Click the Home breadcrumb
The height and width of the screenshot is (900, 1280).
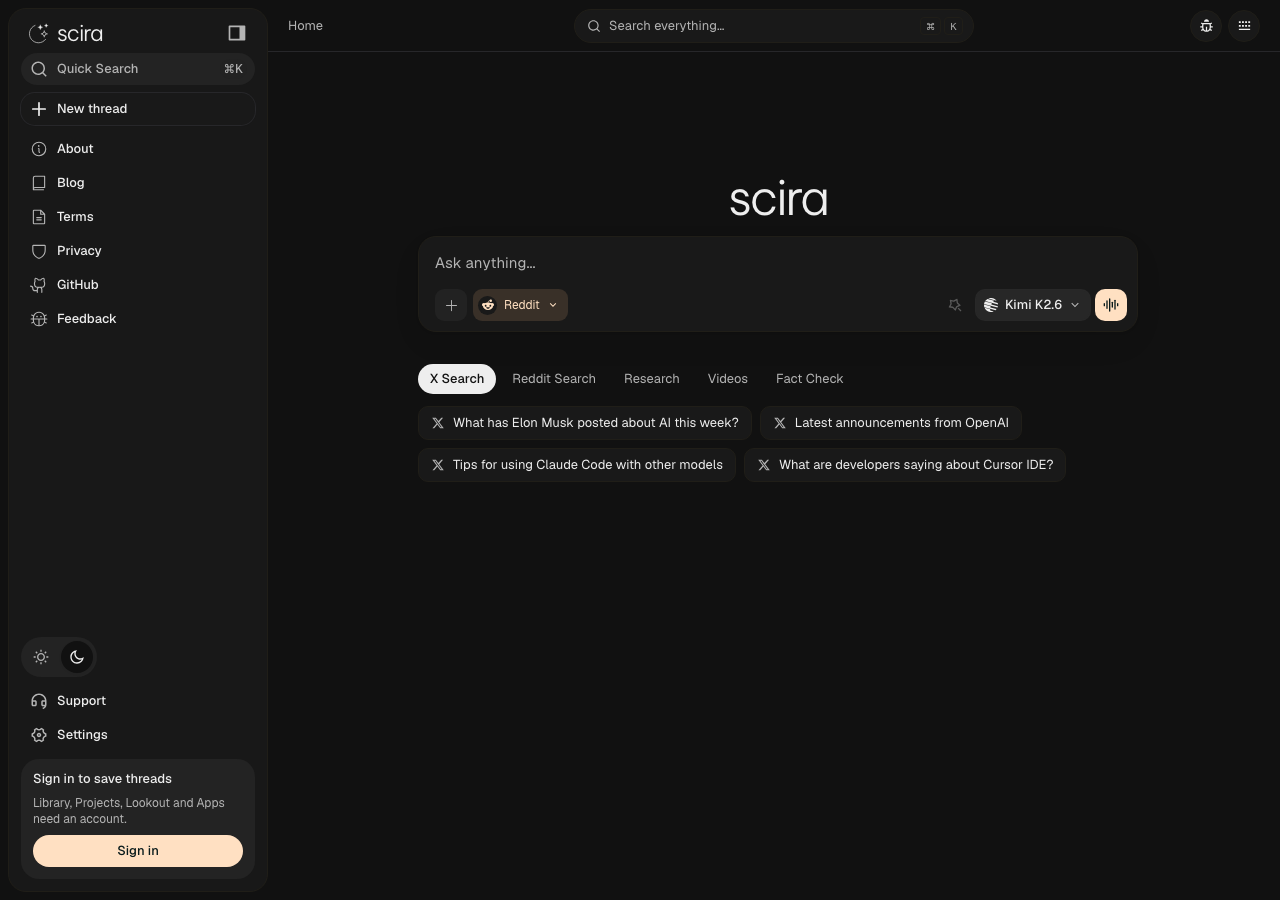pos(305,26)
